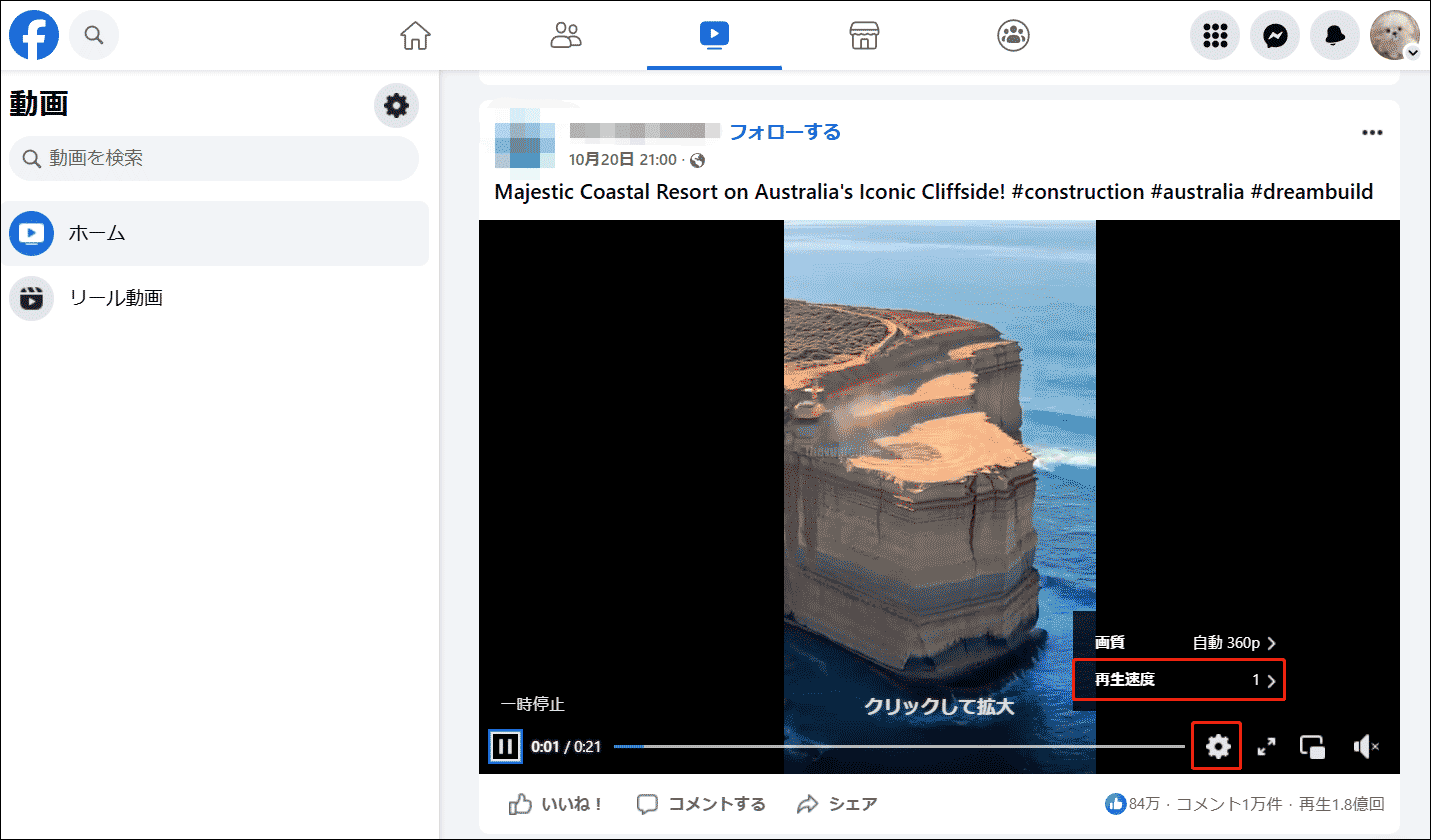Share the video with シェア

[x=836, y=803]
